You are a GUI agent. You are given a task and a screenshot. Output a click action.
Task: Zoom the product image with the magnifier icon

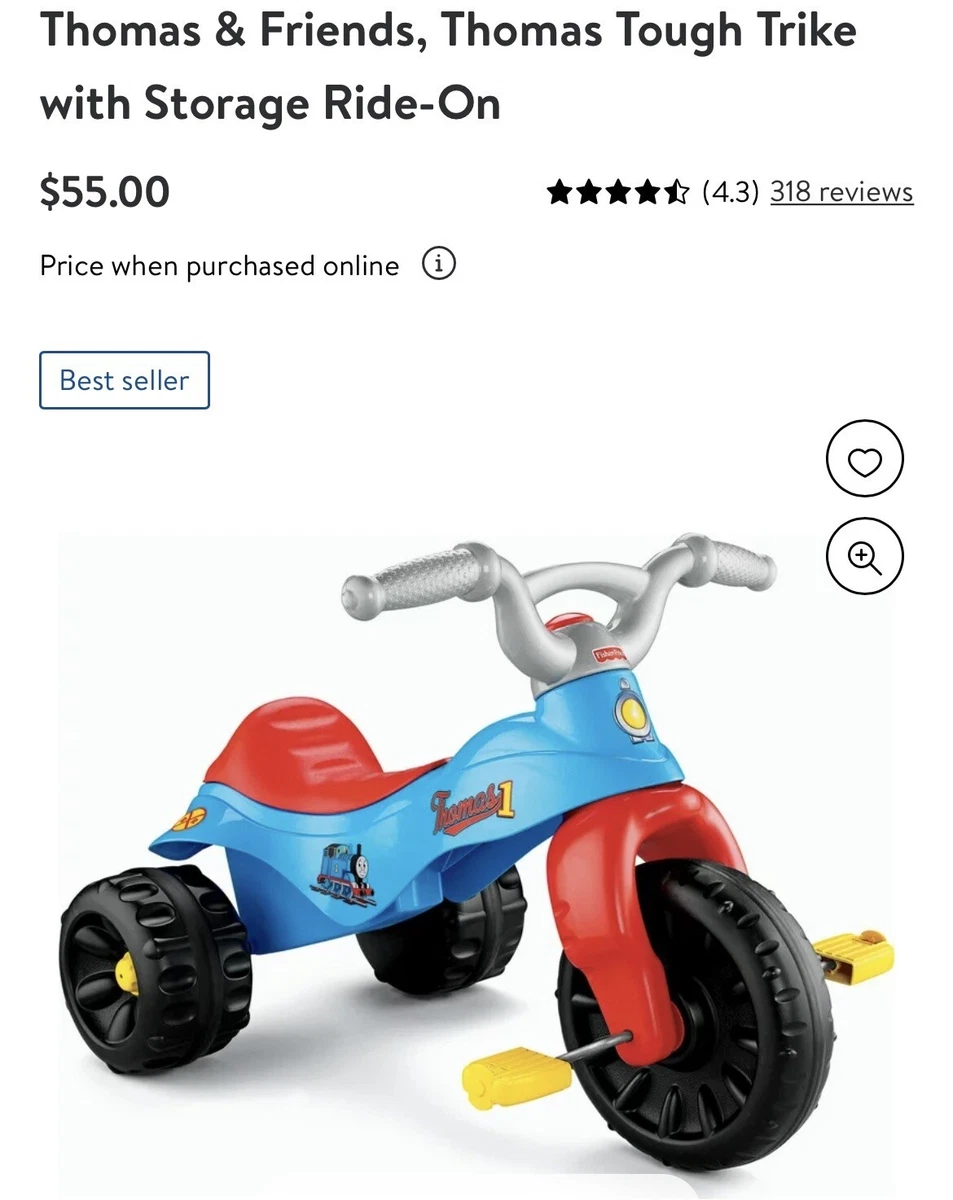(864, 556)
